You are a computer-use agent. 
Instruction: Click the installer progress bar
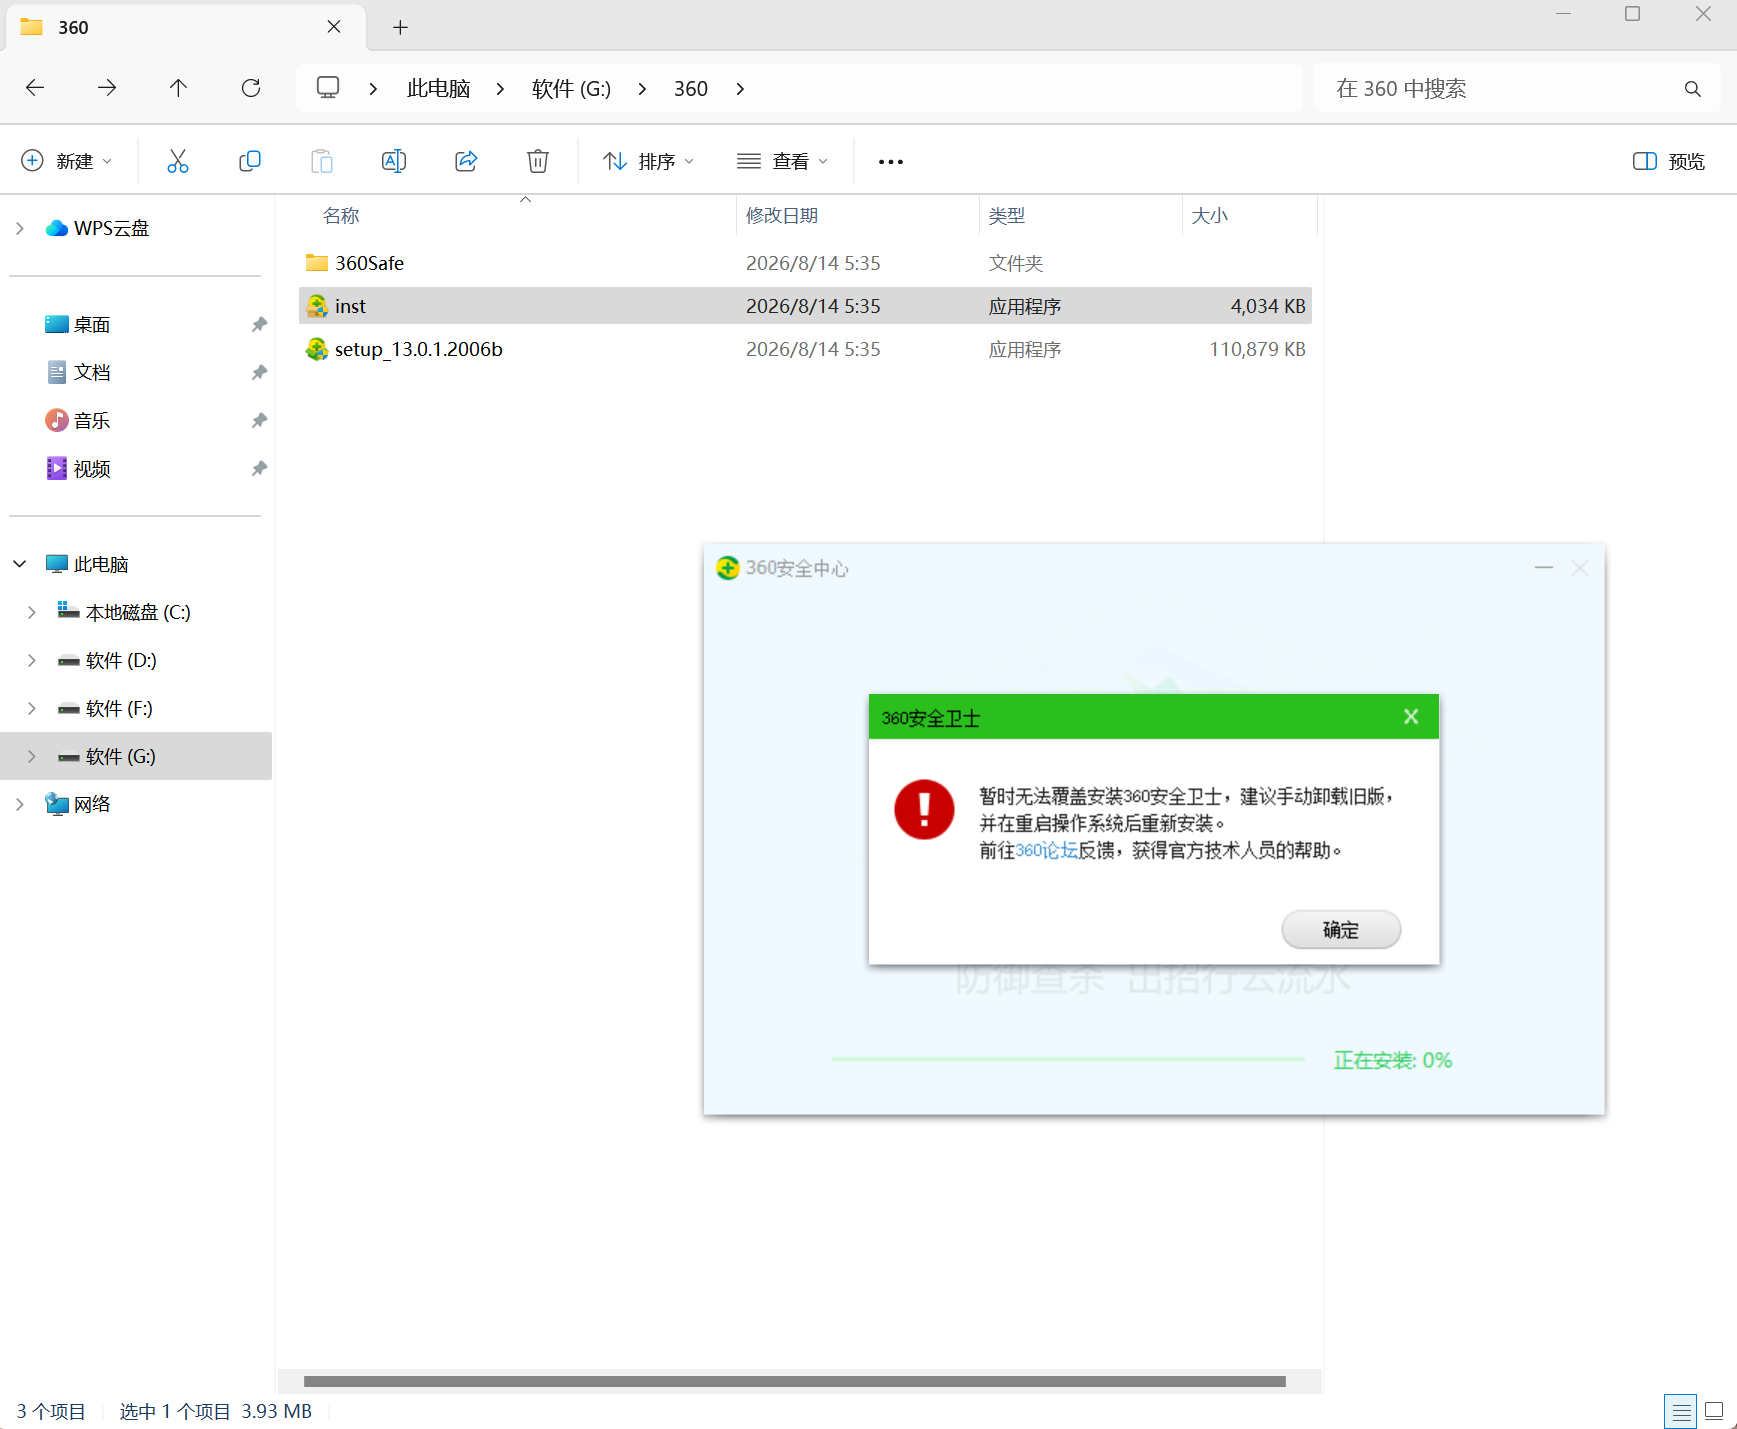click(1068, 1059)
